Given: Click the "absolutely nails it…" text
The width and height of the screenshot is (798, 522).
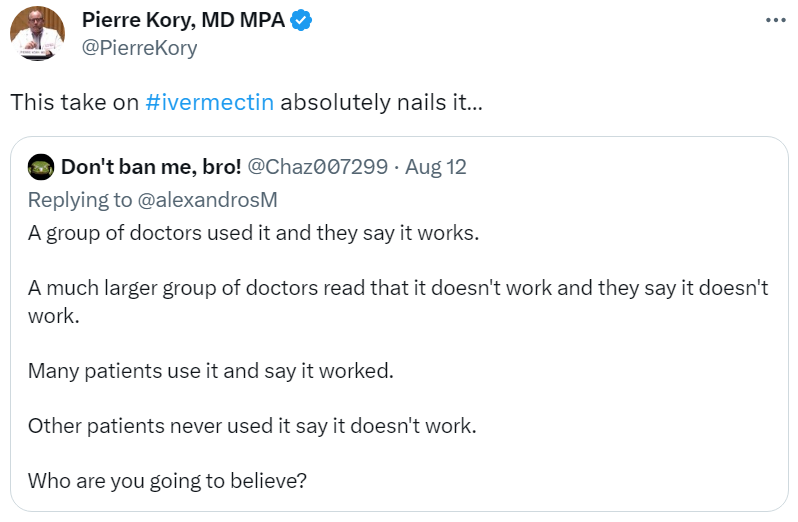Looking at the screenshot, I should point(382,103).
